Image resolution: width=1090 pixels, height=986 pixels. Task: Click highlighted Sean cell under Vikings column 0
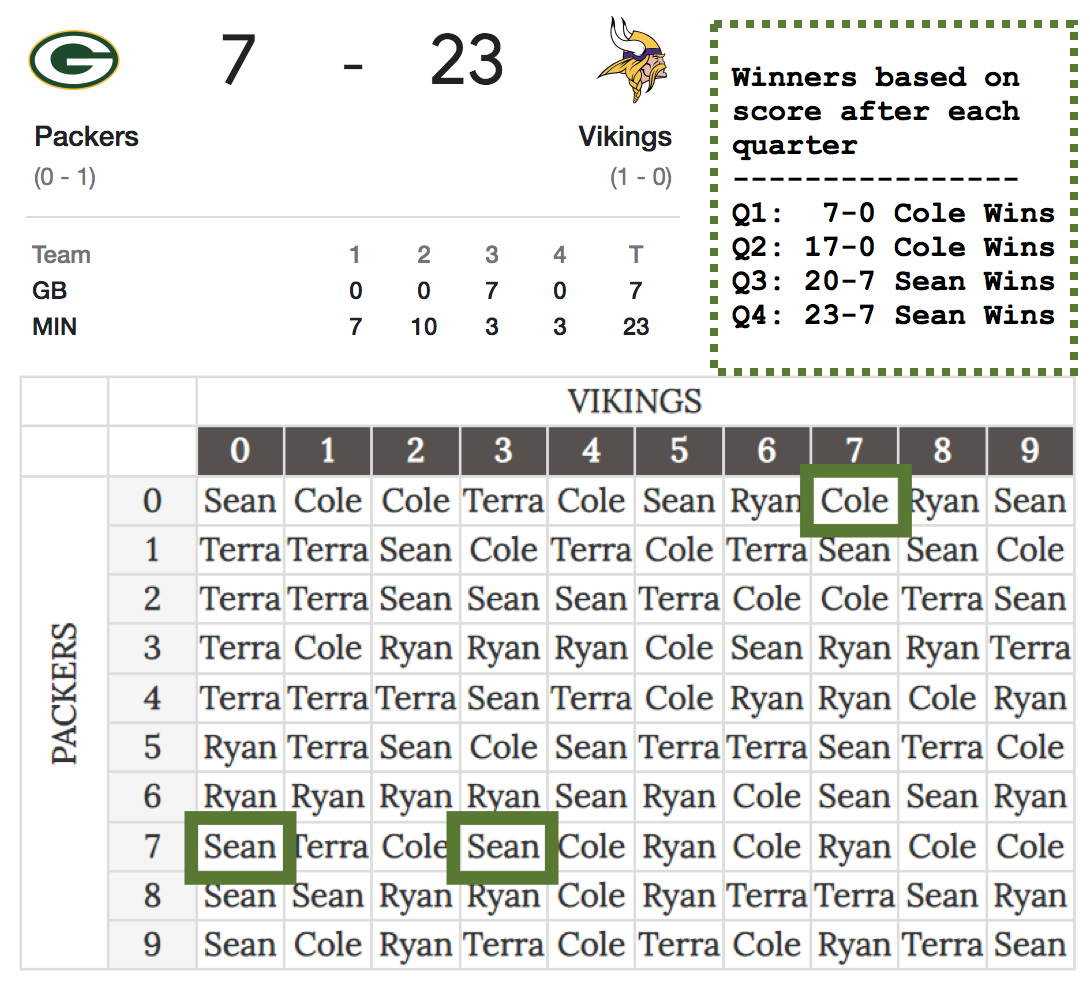coord(240,847)
